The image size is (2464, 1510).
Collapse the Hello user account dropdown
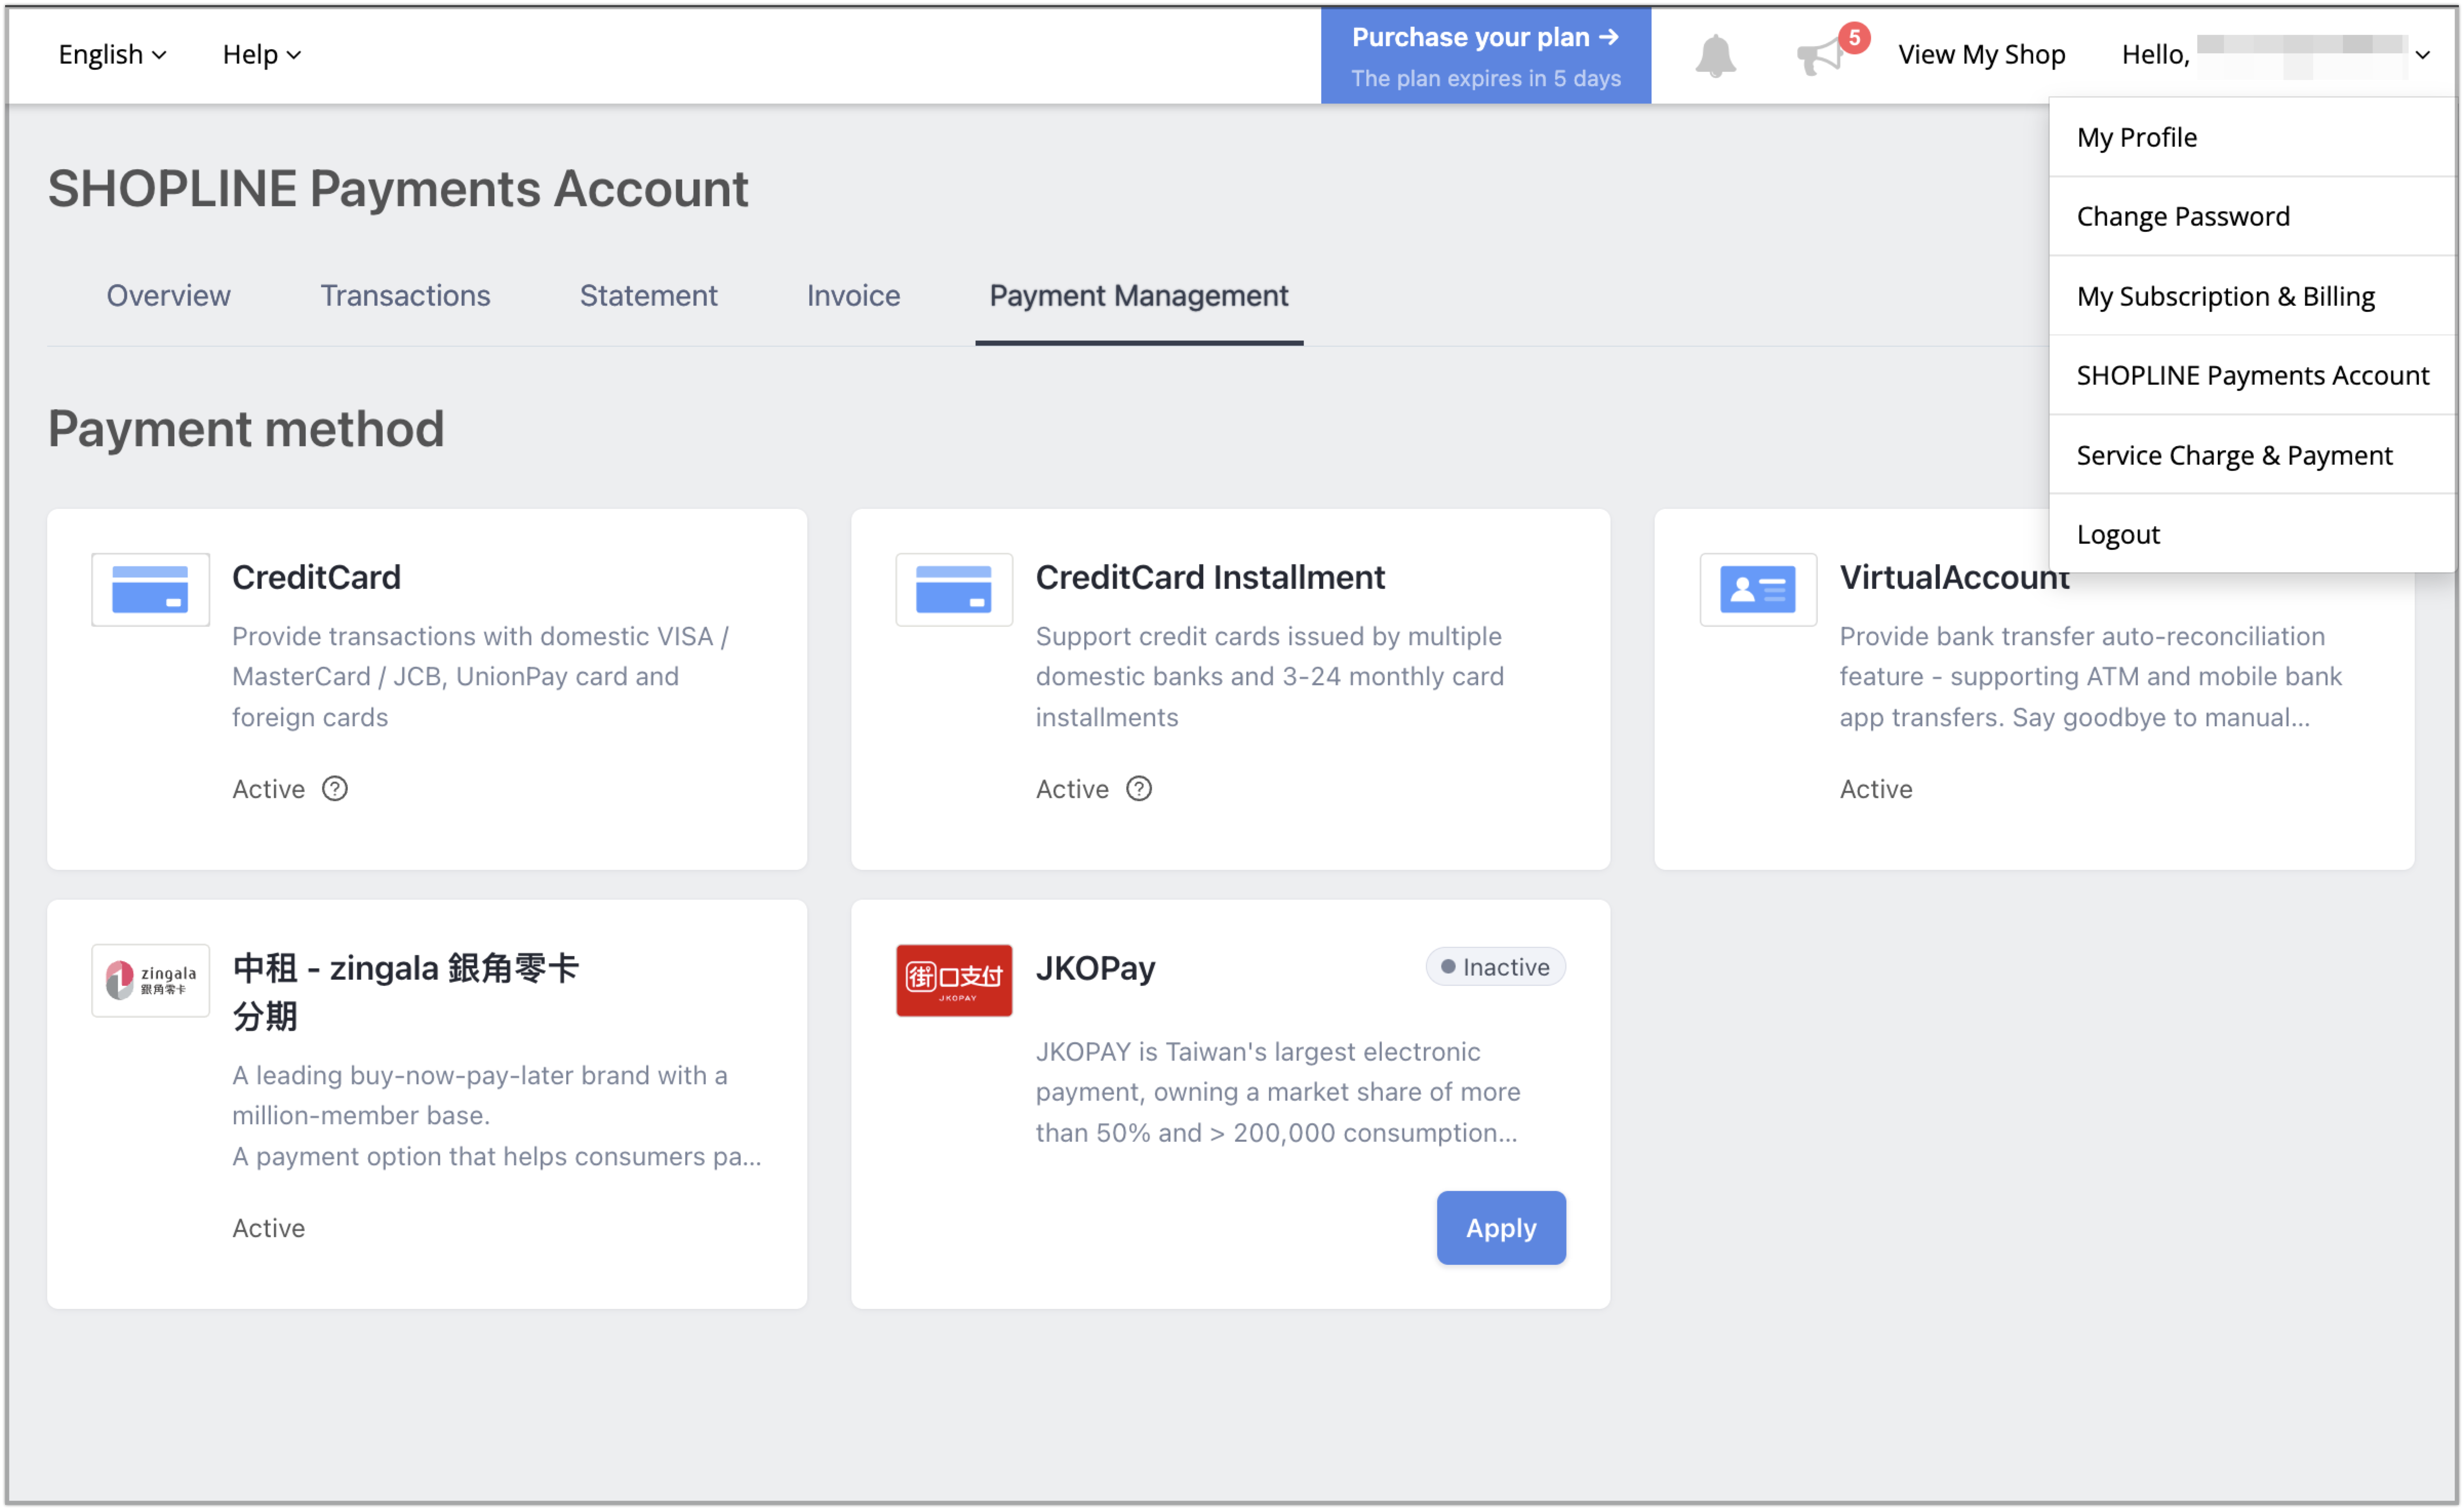(2276, 54)
